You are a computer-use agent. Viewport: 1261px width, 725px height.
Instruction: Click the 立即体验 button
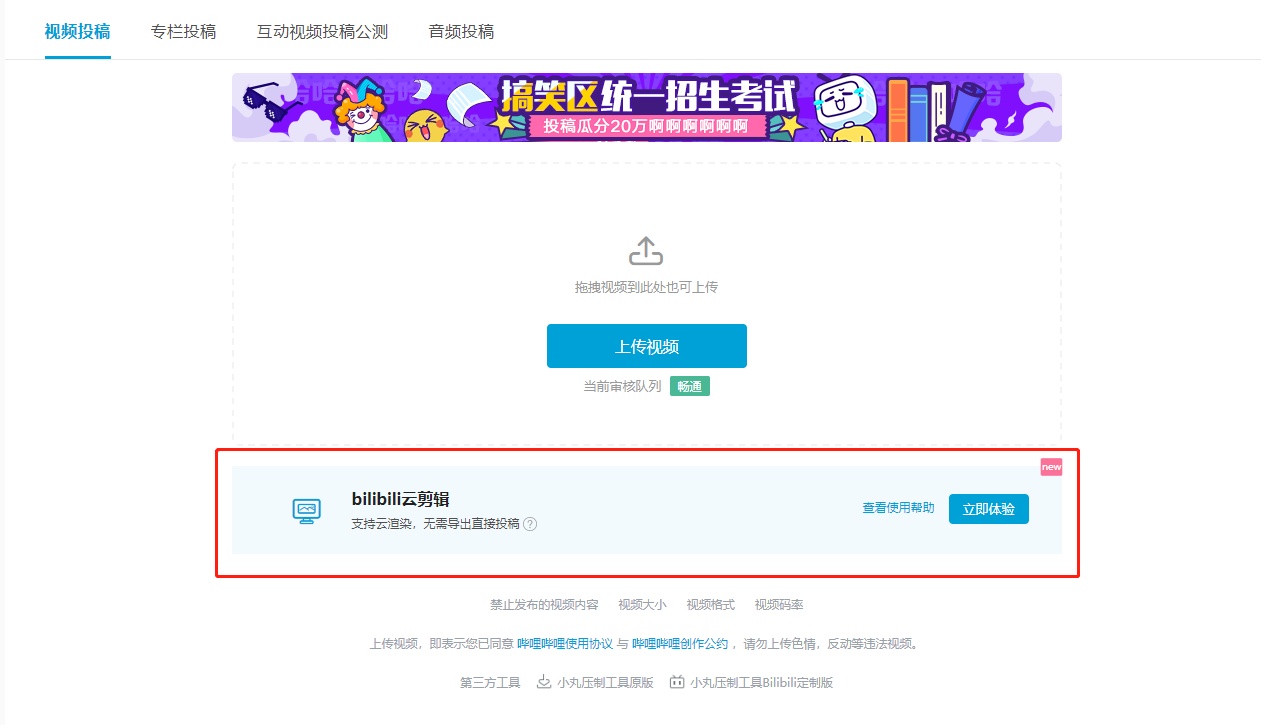pos(988,509)
